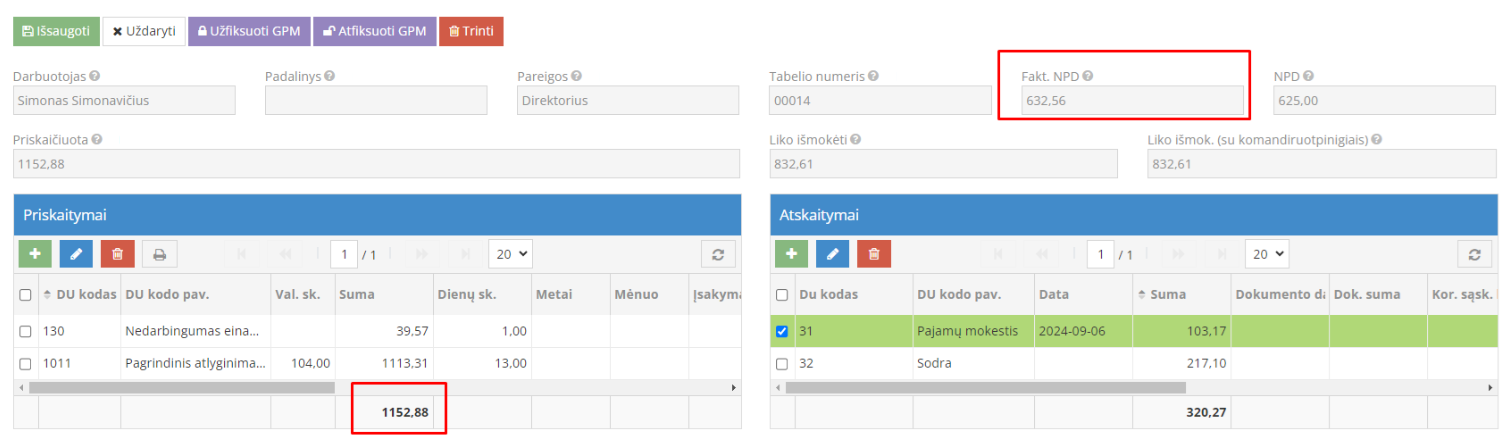Click the Atfiksuoti GPM button
Image resolution: width=1510 pixels, height=445 pixels.
(374, 31)
